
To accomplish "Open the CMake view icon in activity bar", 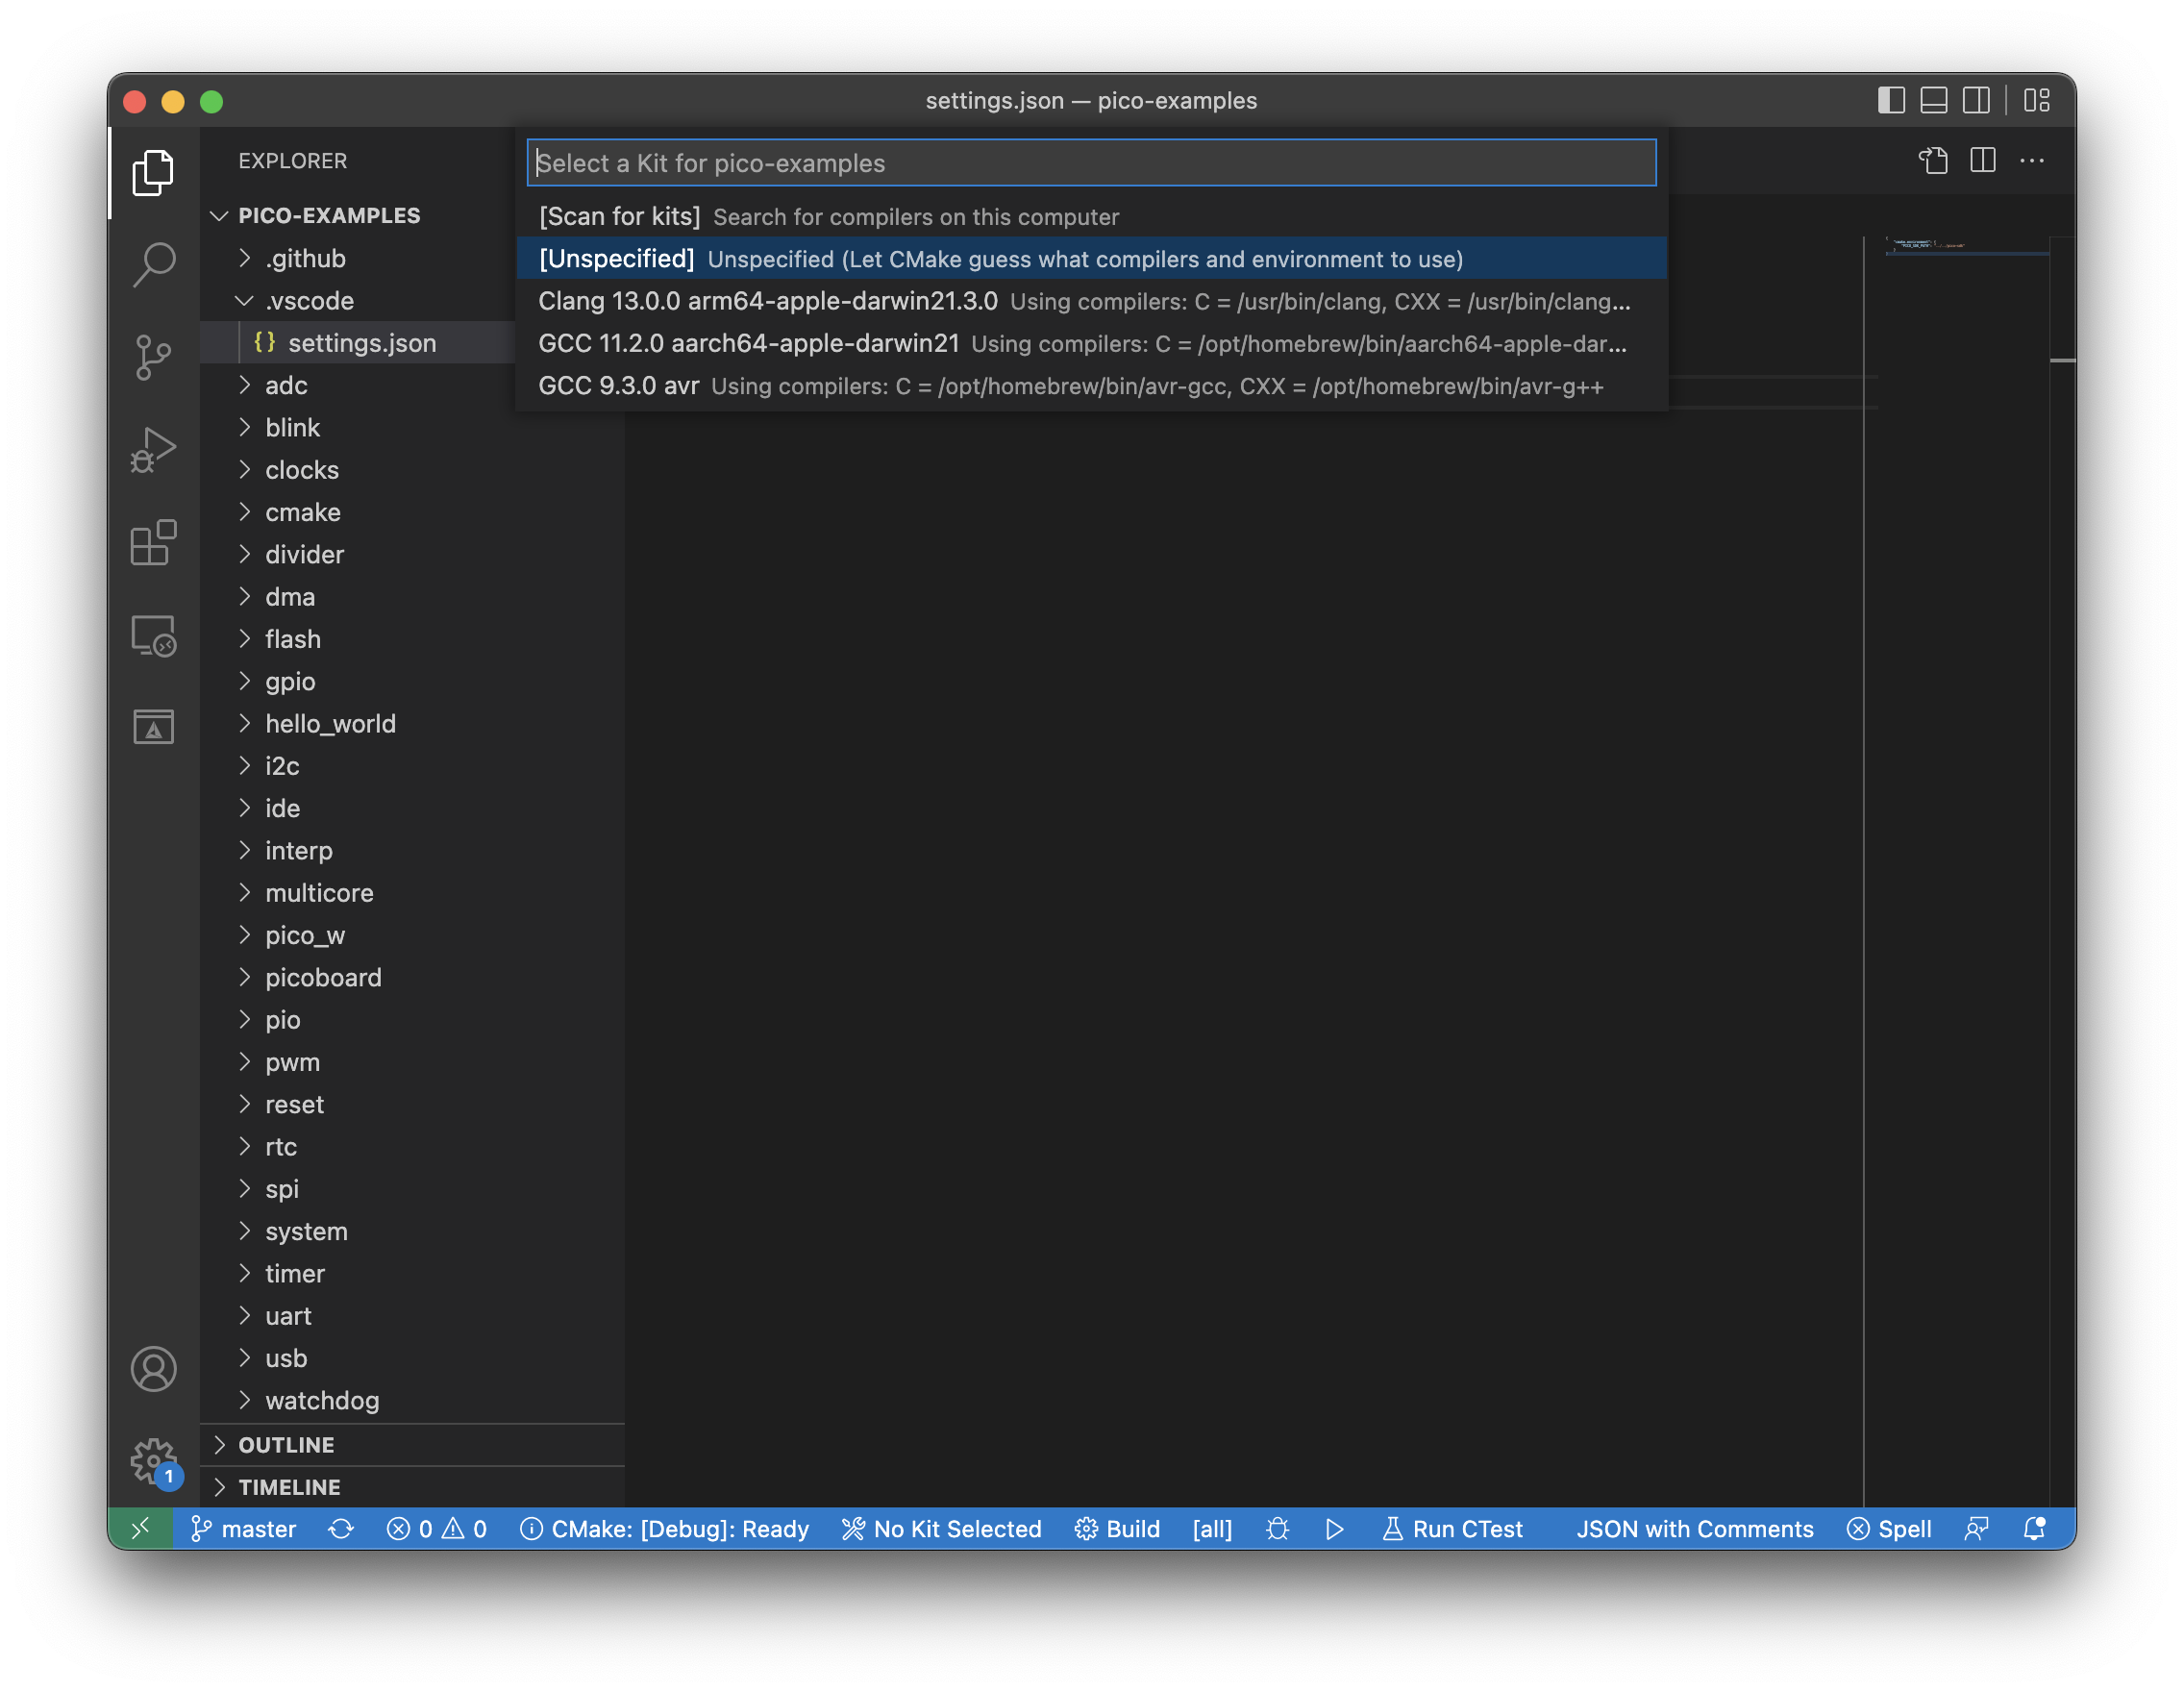I will (153, 727).
